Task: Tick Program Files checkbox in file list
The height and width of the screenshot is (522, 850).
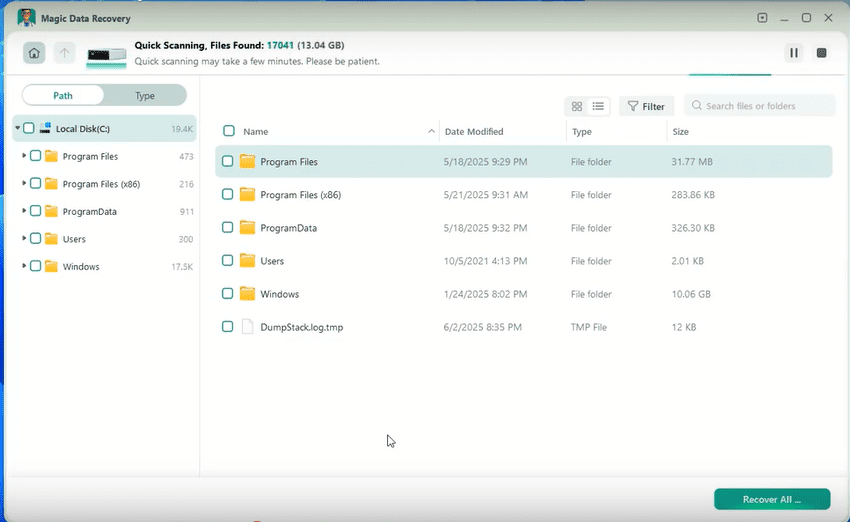Action: pos(227,162)
